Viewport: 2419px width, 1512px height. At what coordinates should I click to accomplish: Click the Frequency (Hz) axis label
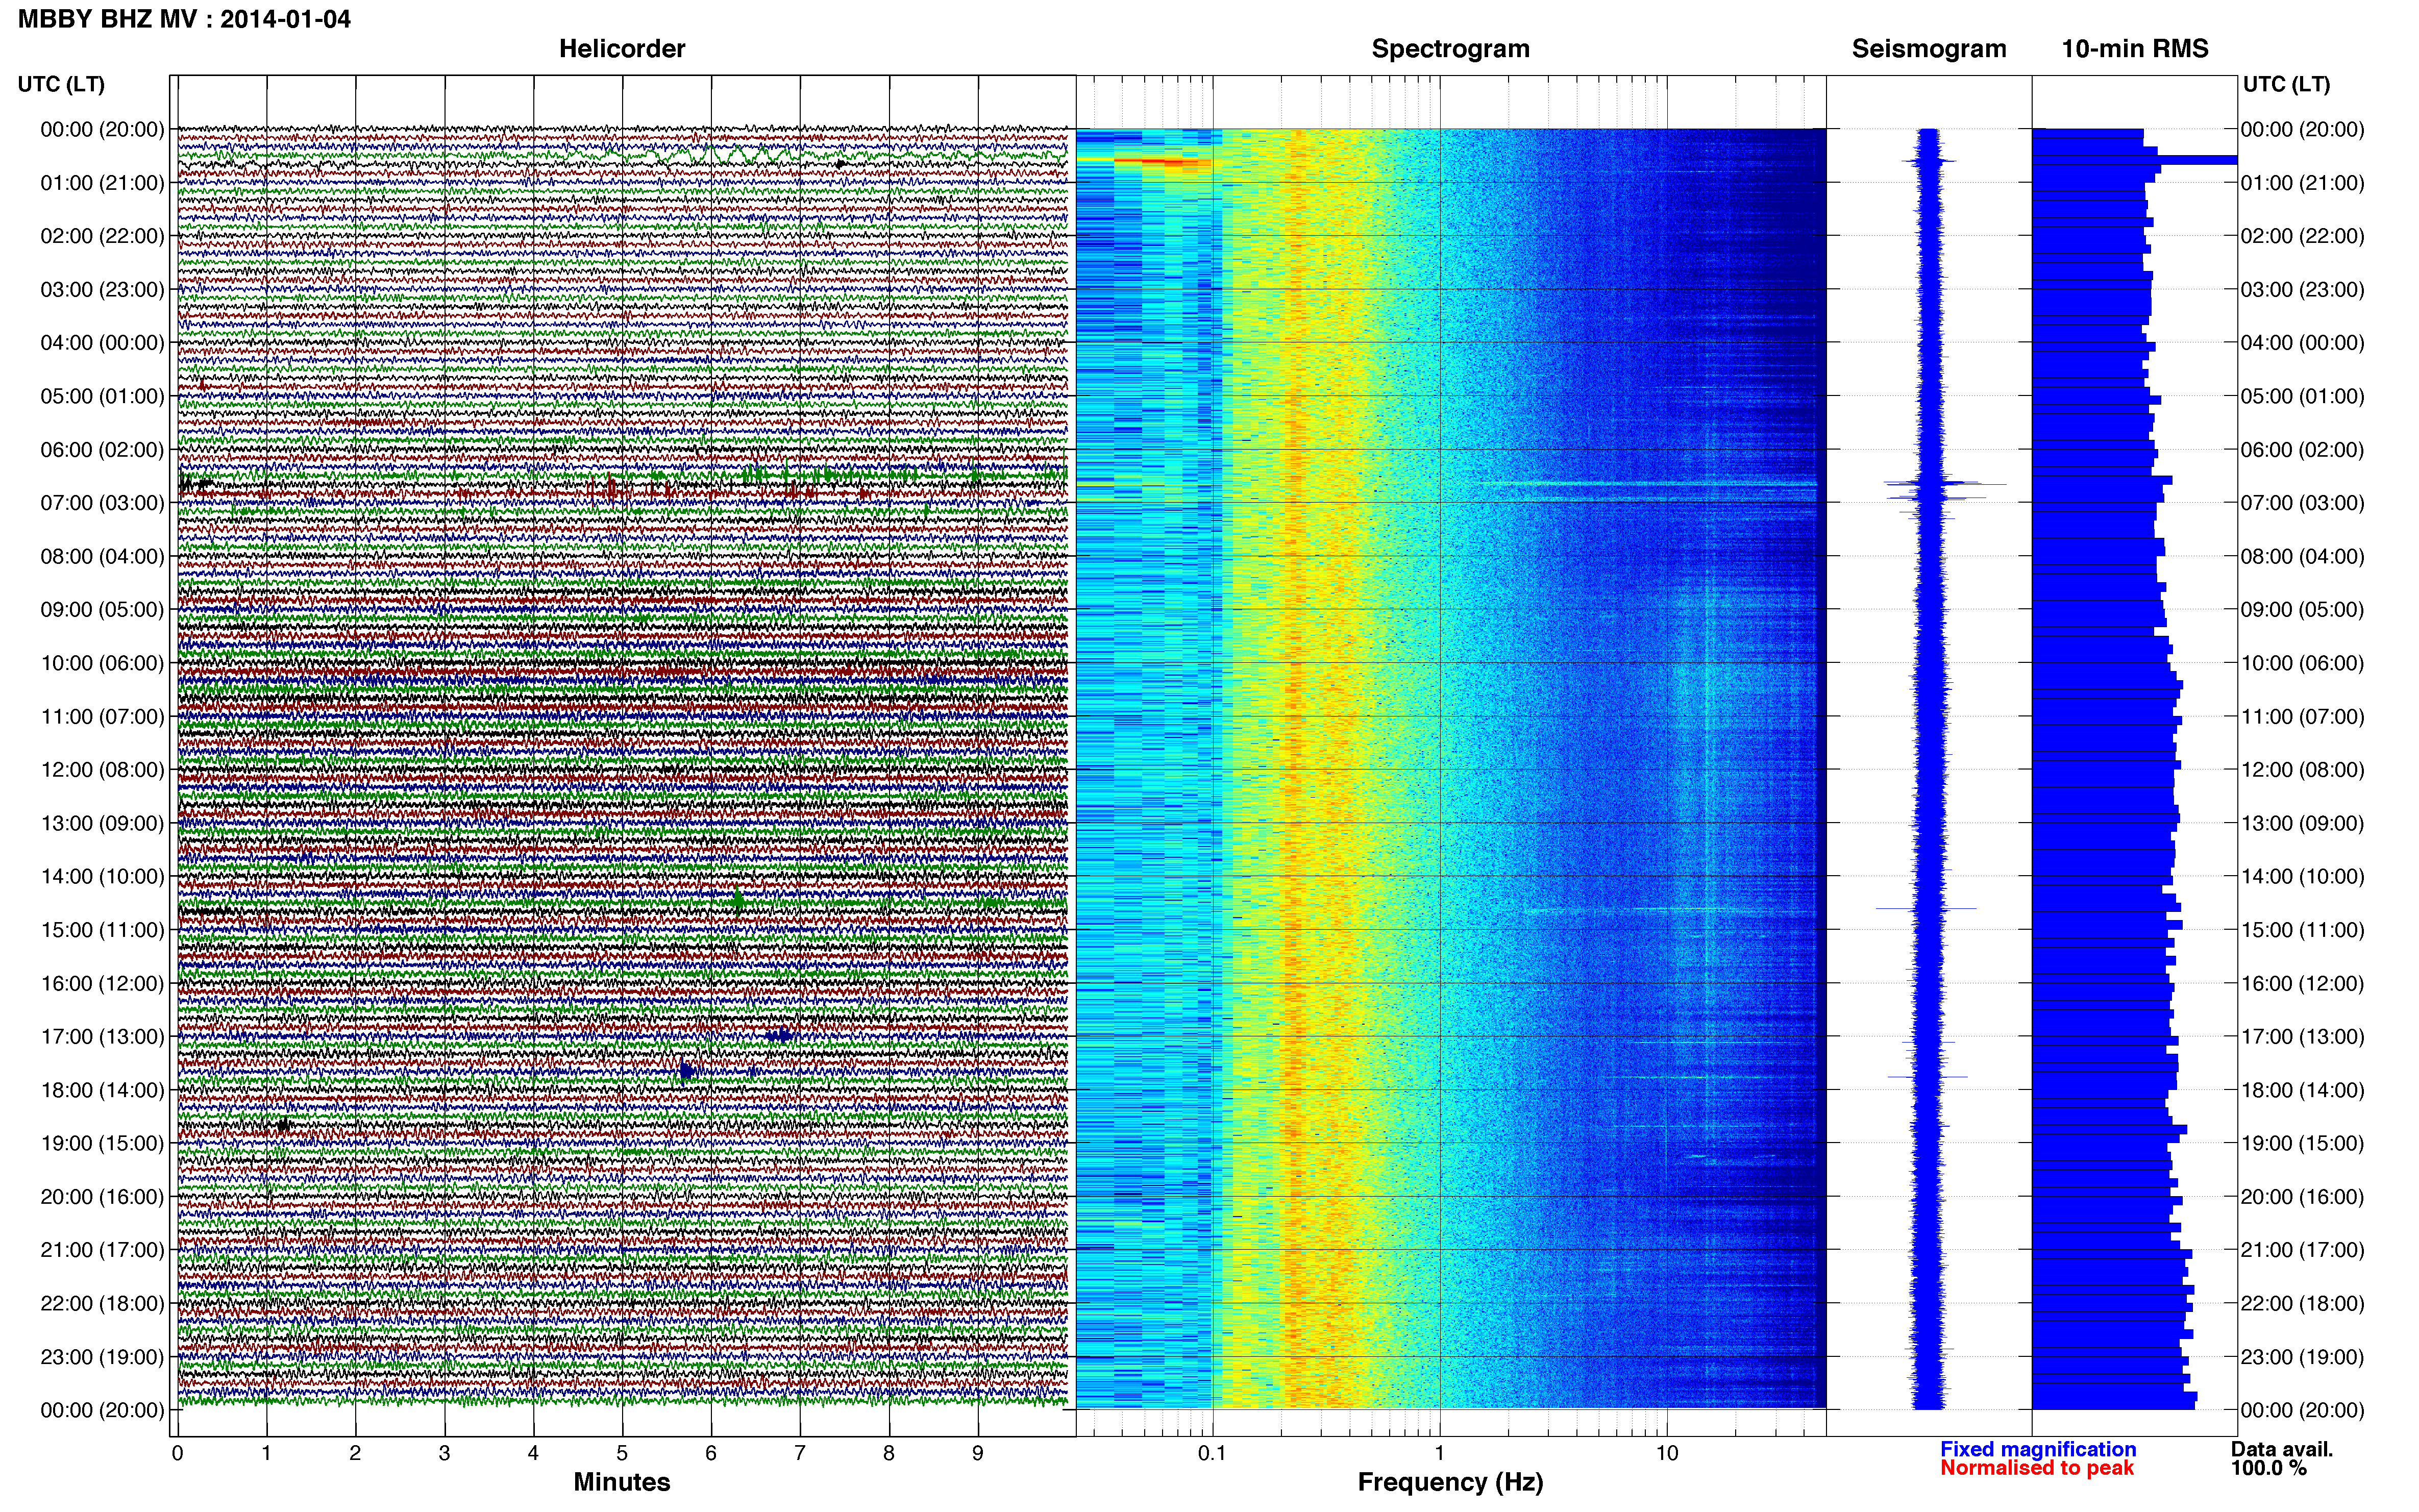coord(1450,1482)
